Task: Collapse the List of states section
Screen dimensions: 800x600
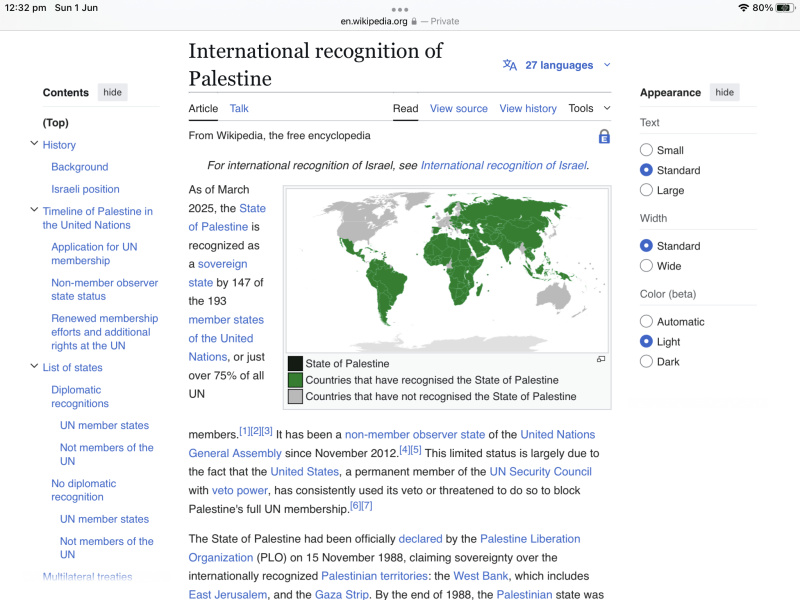Action: (34, 367)
